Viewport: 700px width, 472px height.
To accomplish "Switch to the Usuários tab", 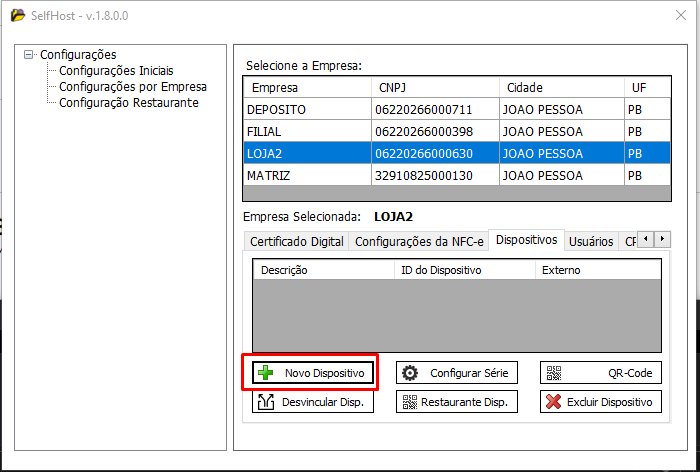I will click(x=590, y=241).
